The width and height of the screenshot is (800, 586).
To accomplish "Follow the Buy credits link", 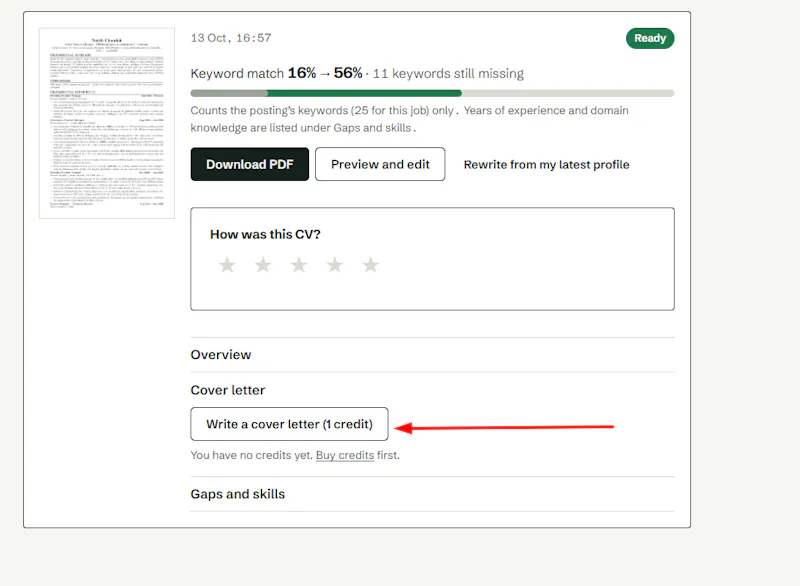I will pos(345,455).
